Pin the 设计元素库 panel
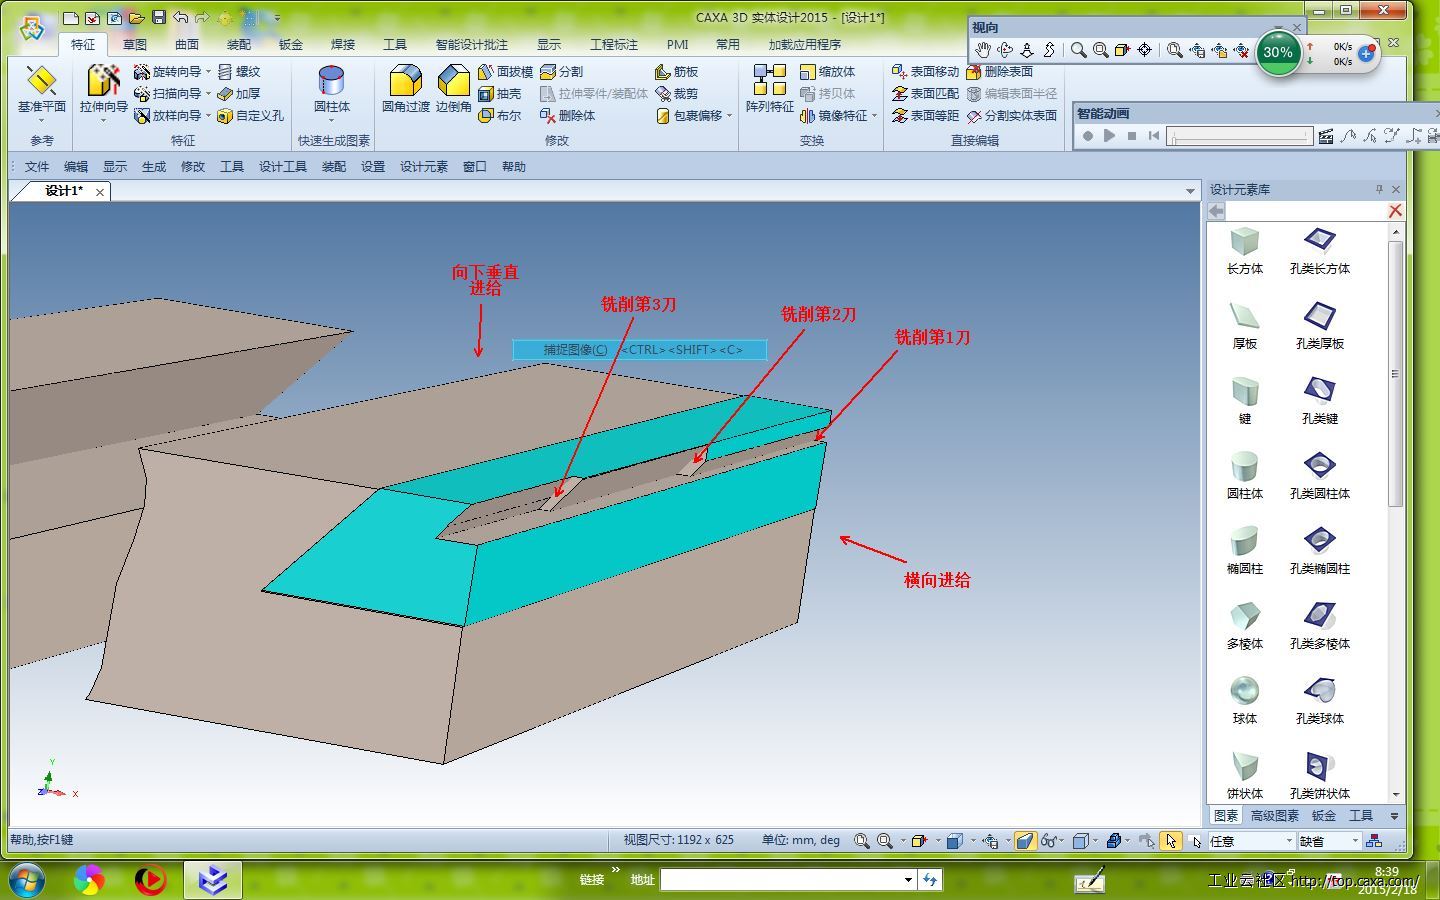Image resolution: width=1440 pixels, height=900 pixels. coord(1379,189)
